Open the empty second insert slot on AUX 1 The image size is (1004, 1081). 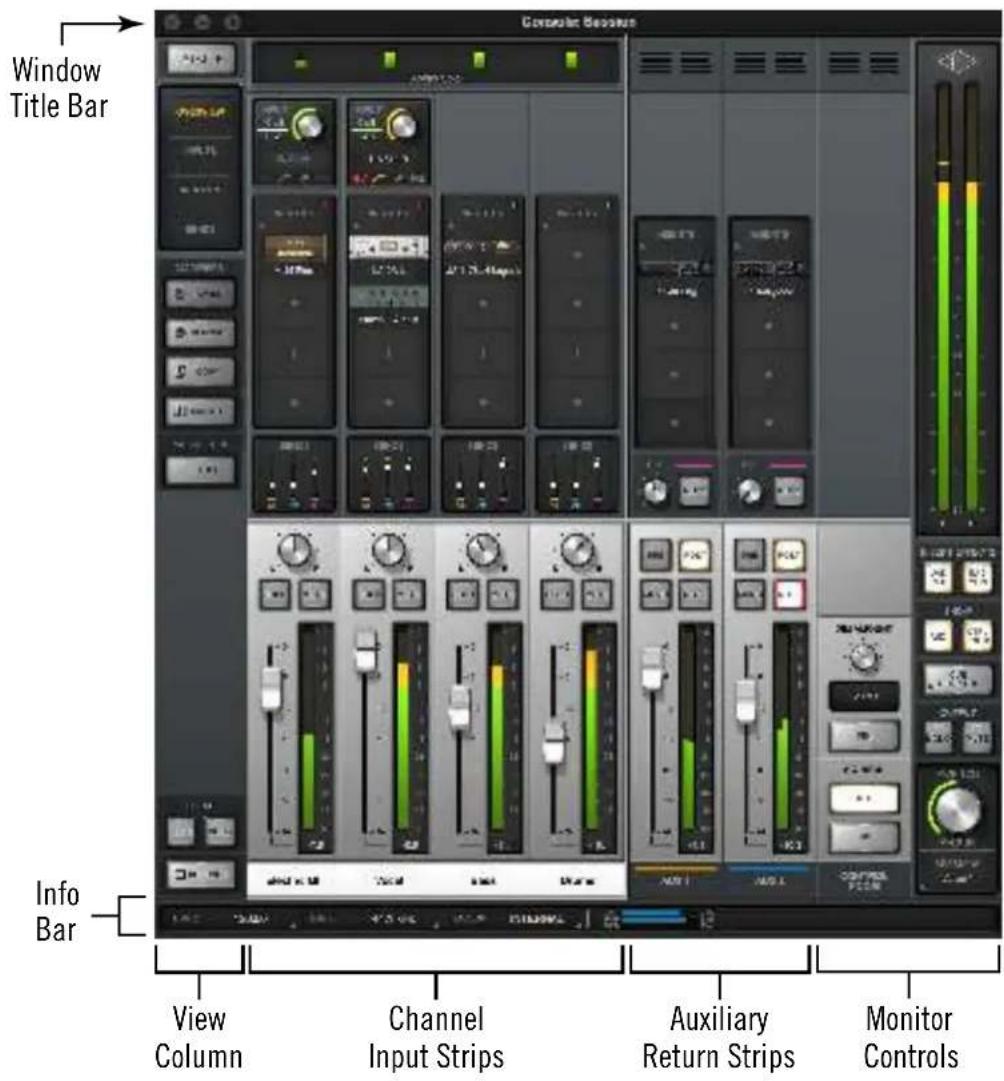(x=675, y=325)
